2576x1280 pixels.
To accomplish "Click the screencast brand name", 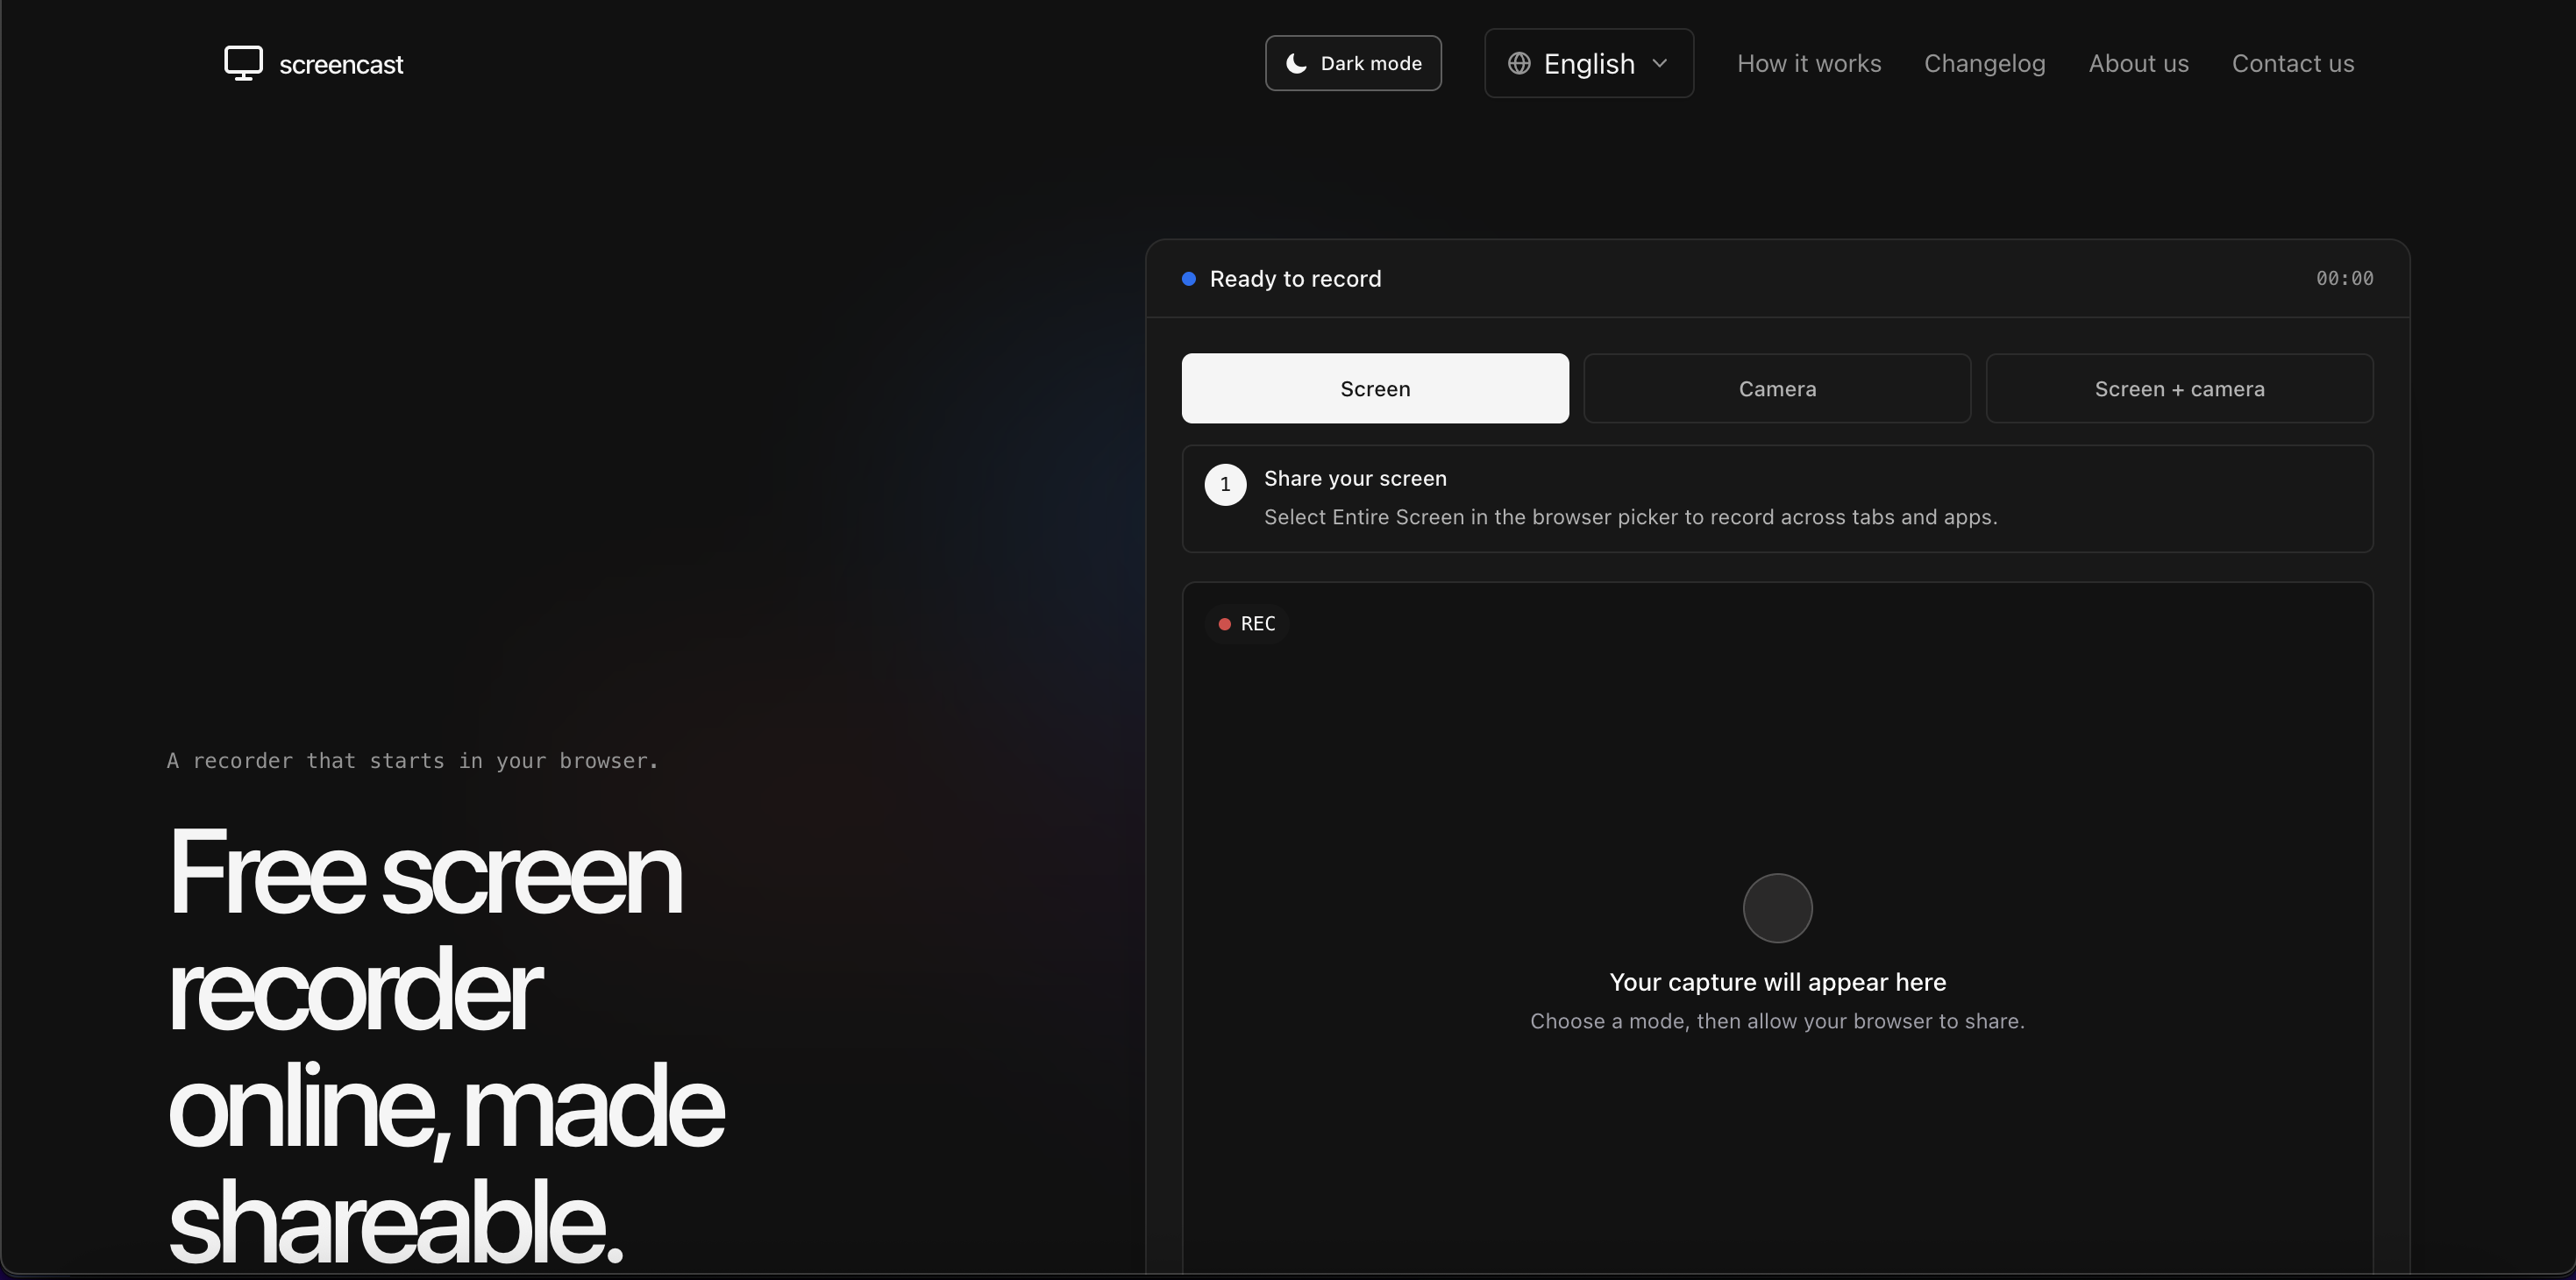I will pyautogui.click(x=341, y=65).
